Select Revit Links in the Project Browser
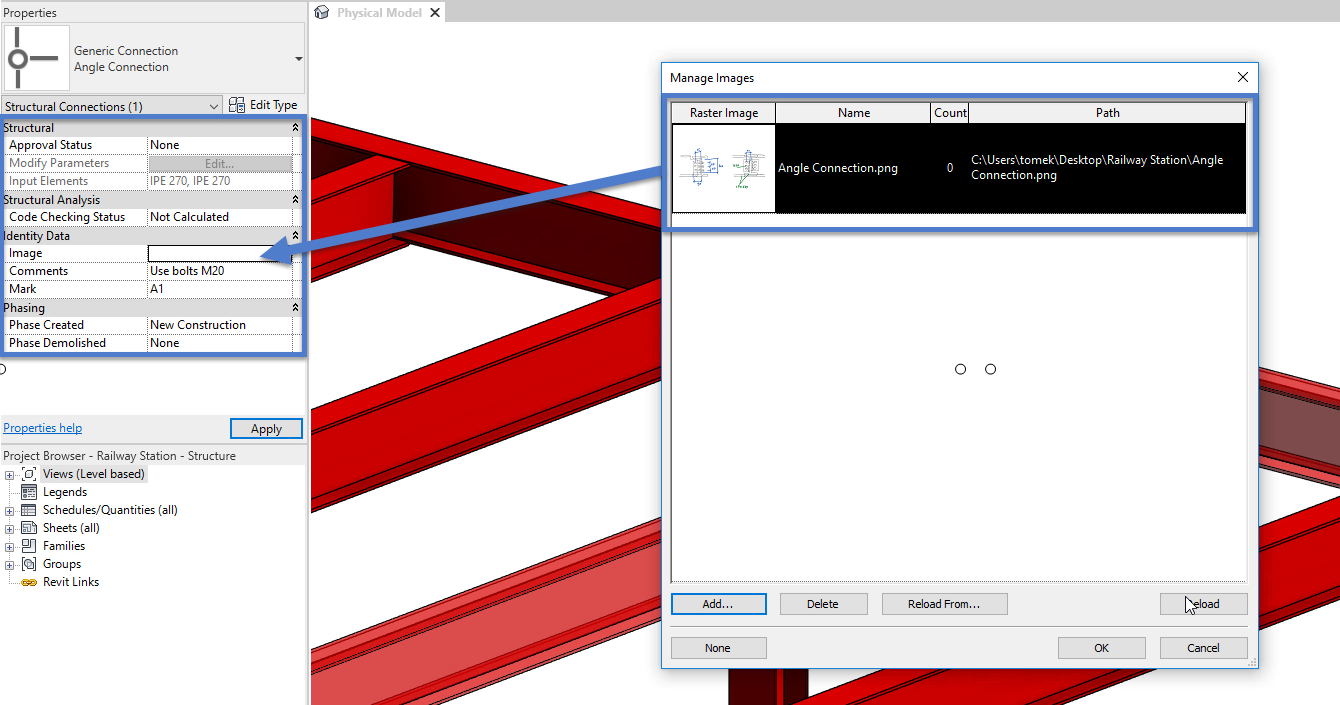Image resolution: width=1340 pixels, height=705 pixels. click(71, 582)
